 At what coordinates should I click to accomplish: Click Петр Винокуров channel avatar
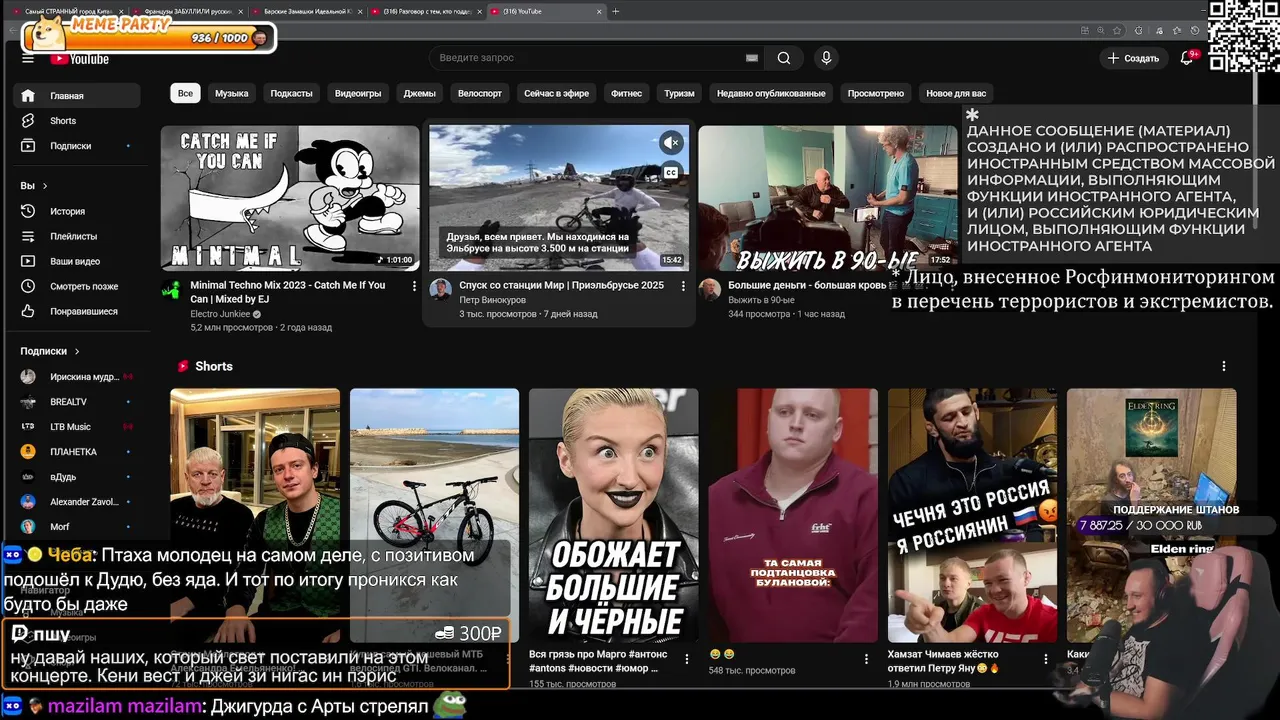441,290
